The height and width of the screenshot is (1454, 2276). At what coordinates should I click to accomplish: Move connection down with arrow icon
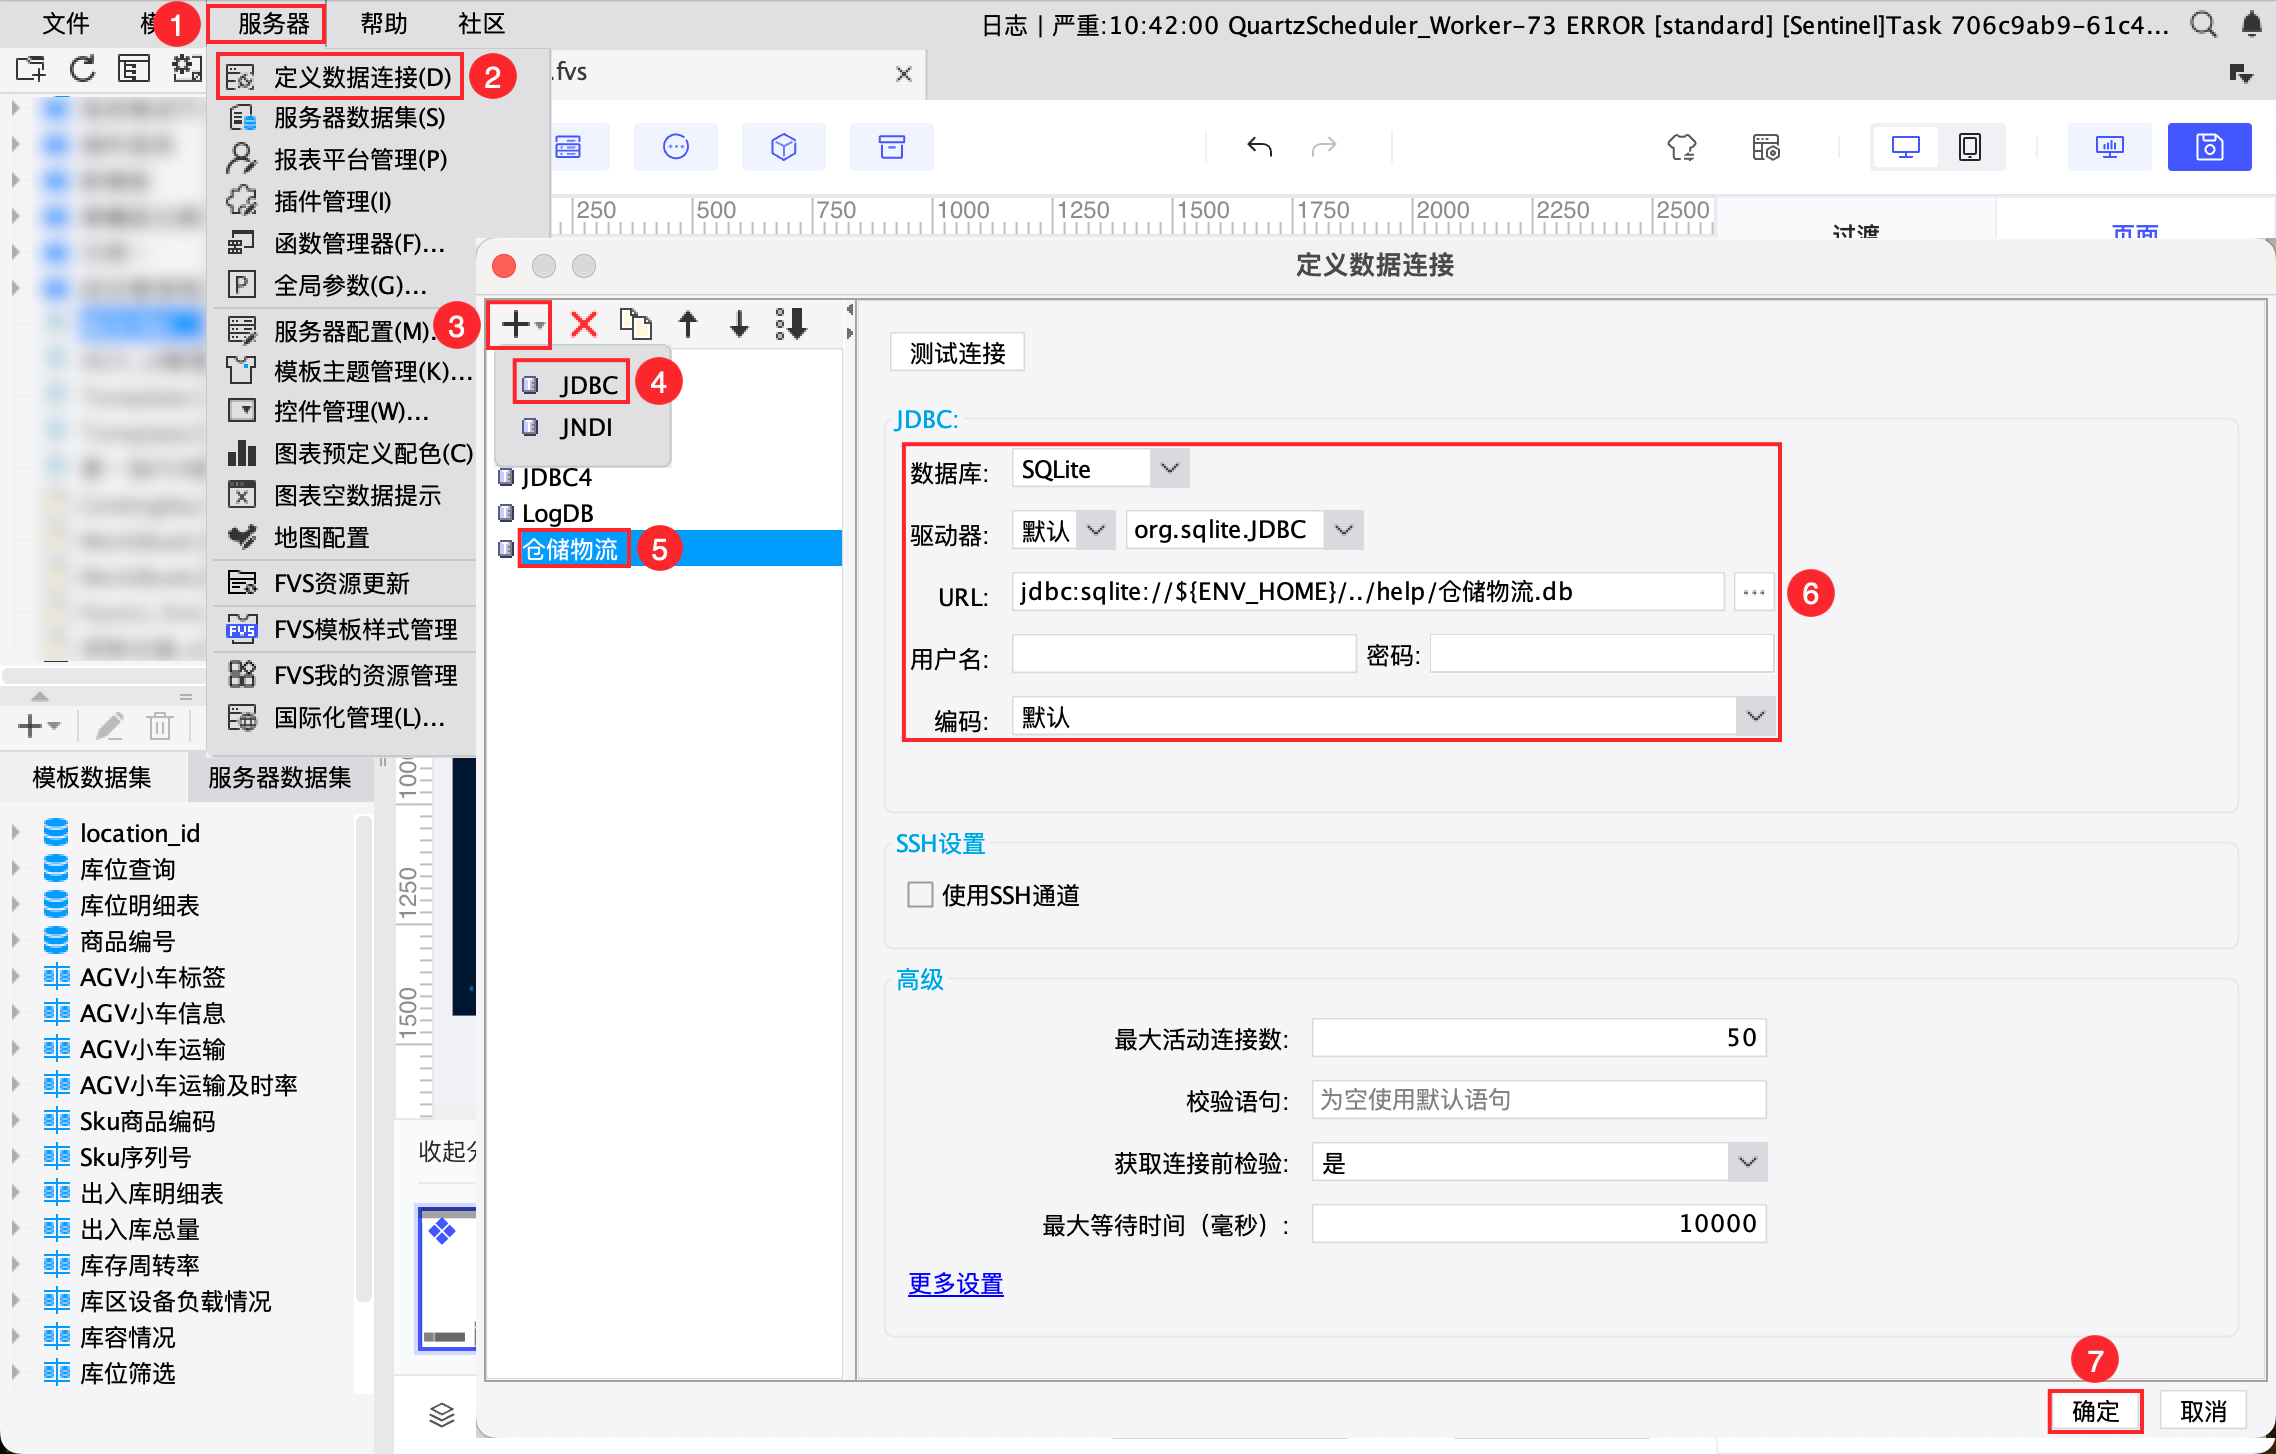pyautogui.click(x=739, y=324)
